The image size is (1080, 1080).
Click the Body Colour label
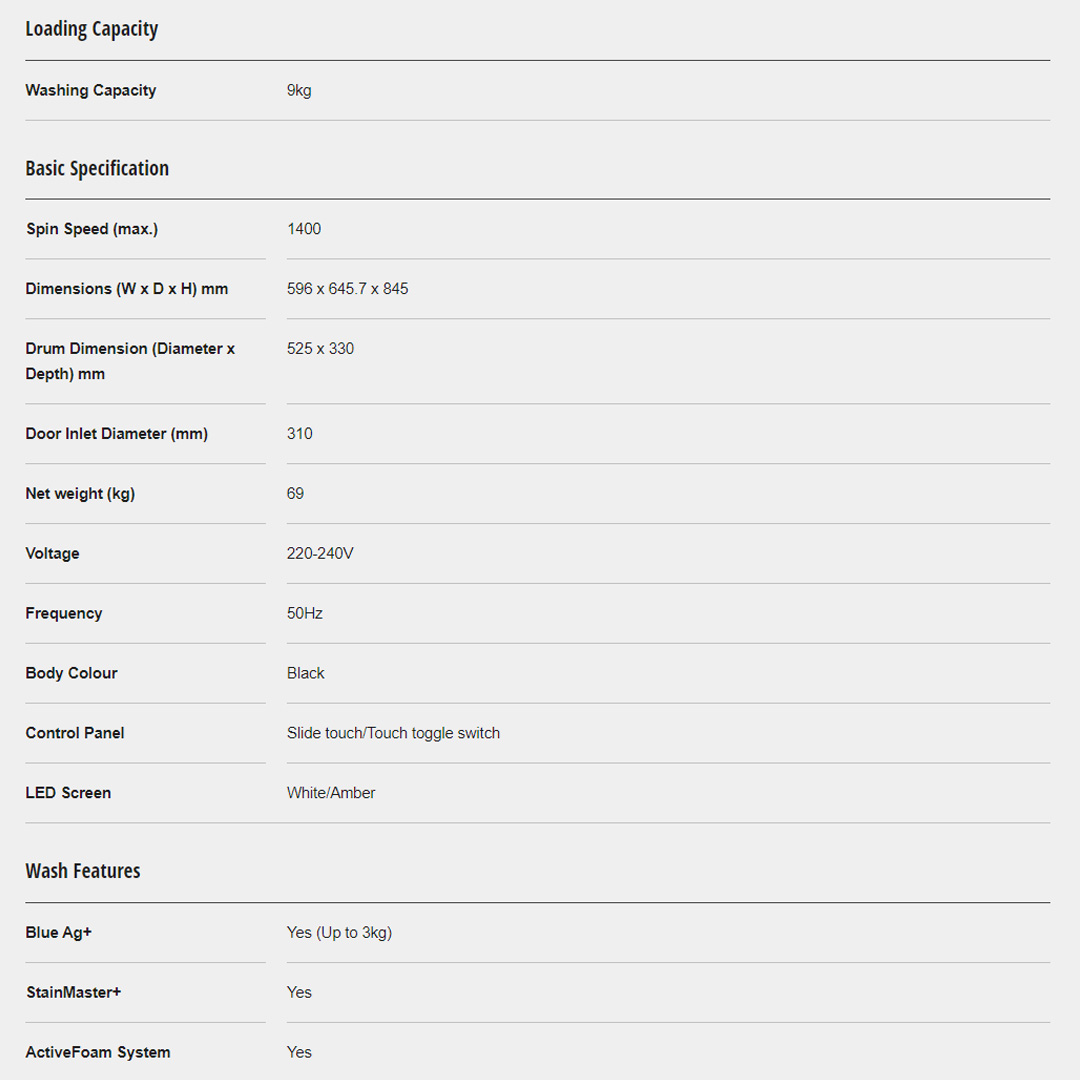72,673
